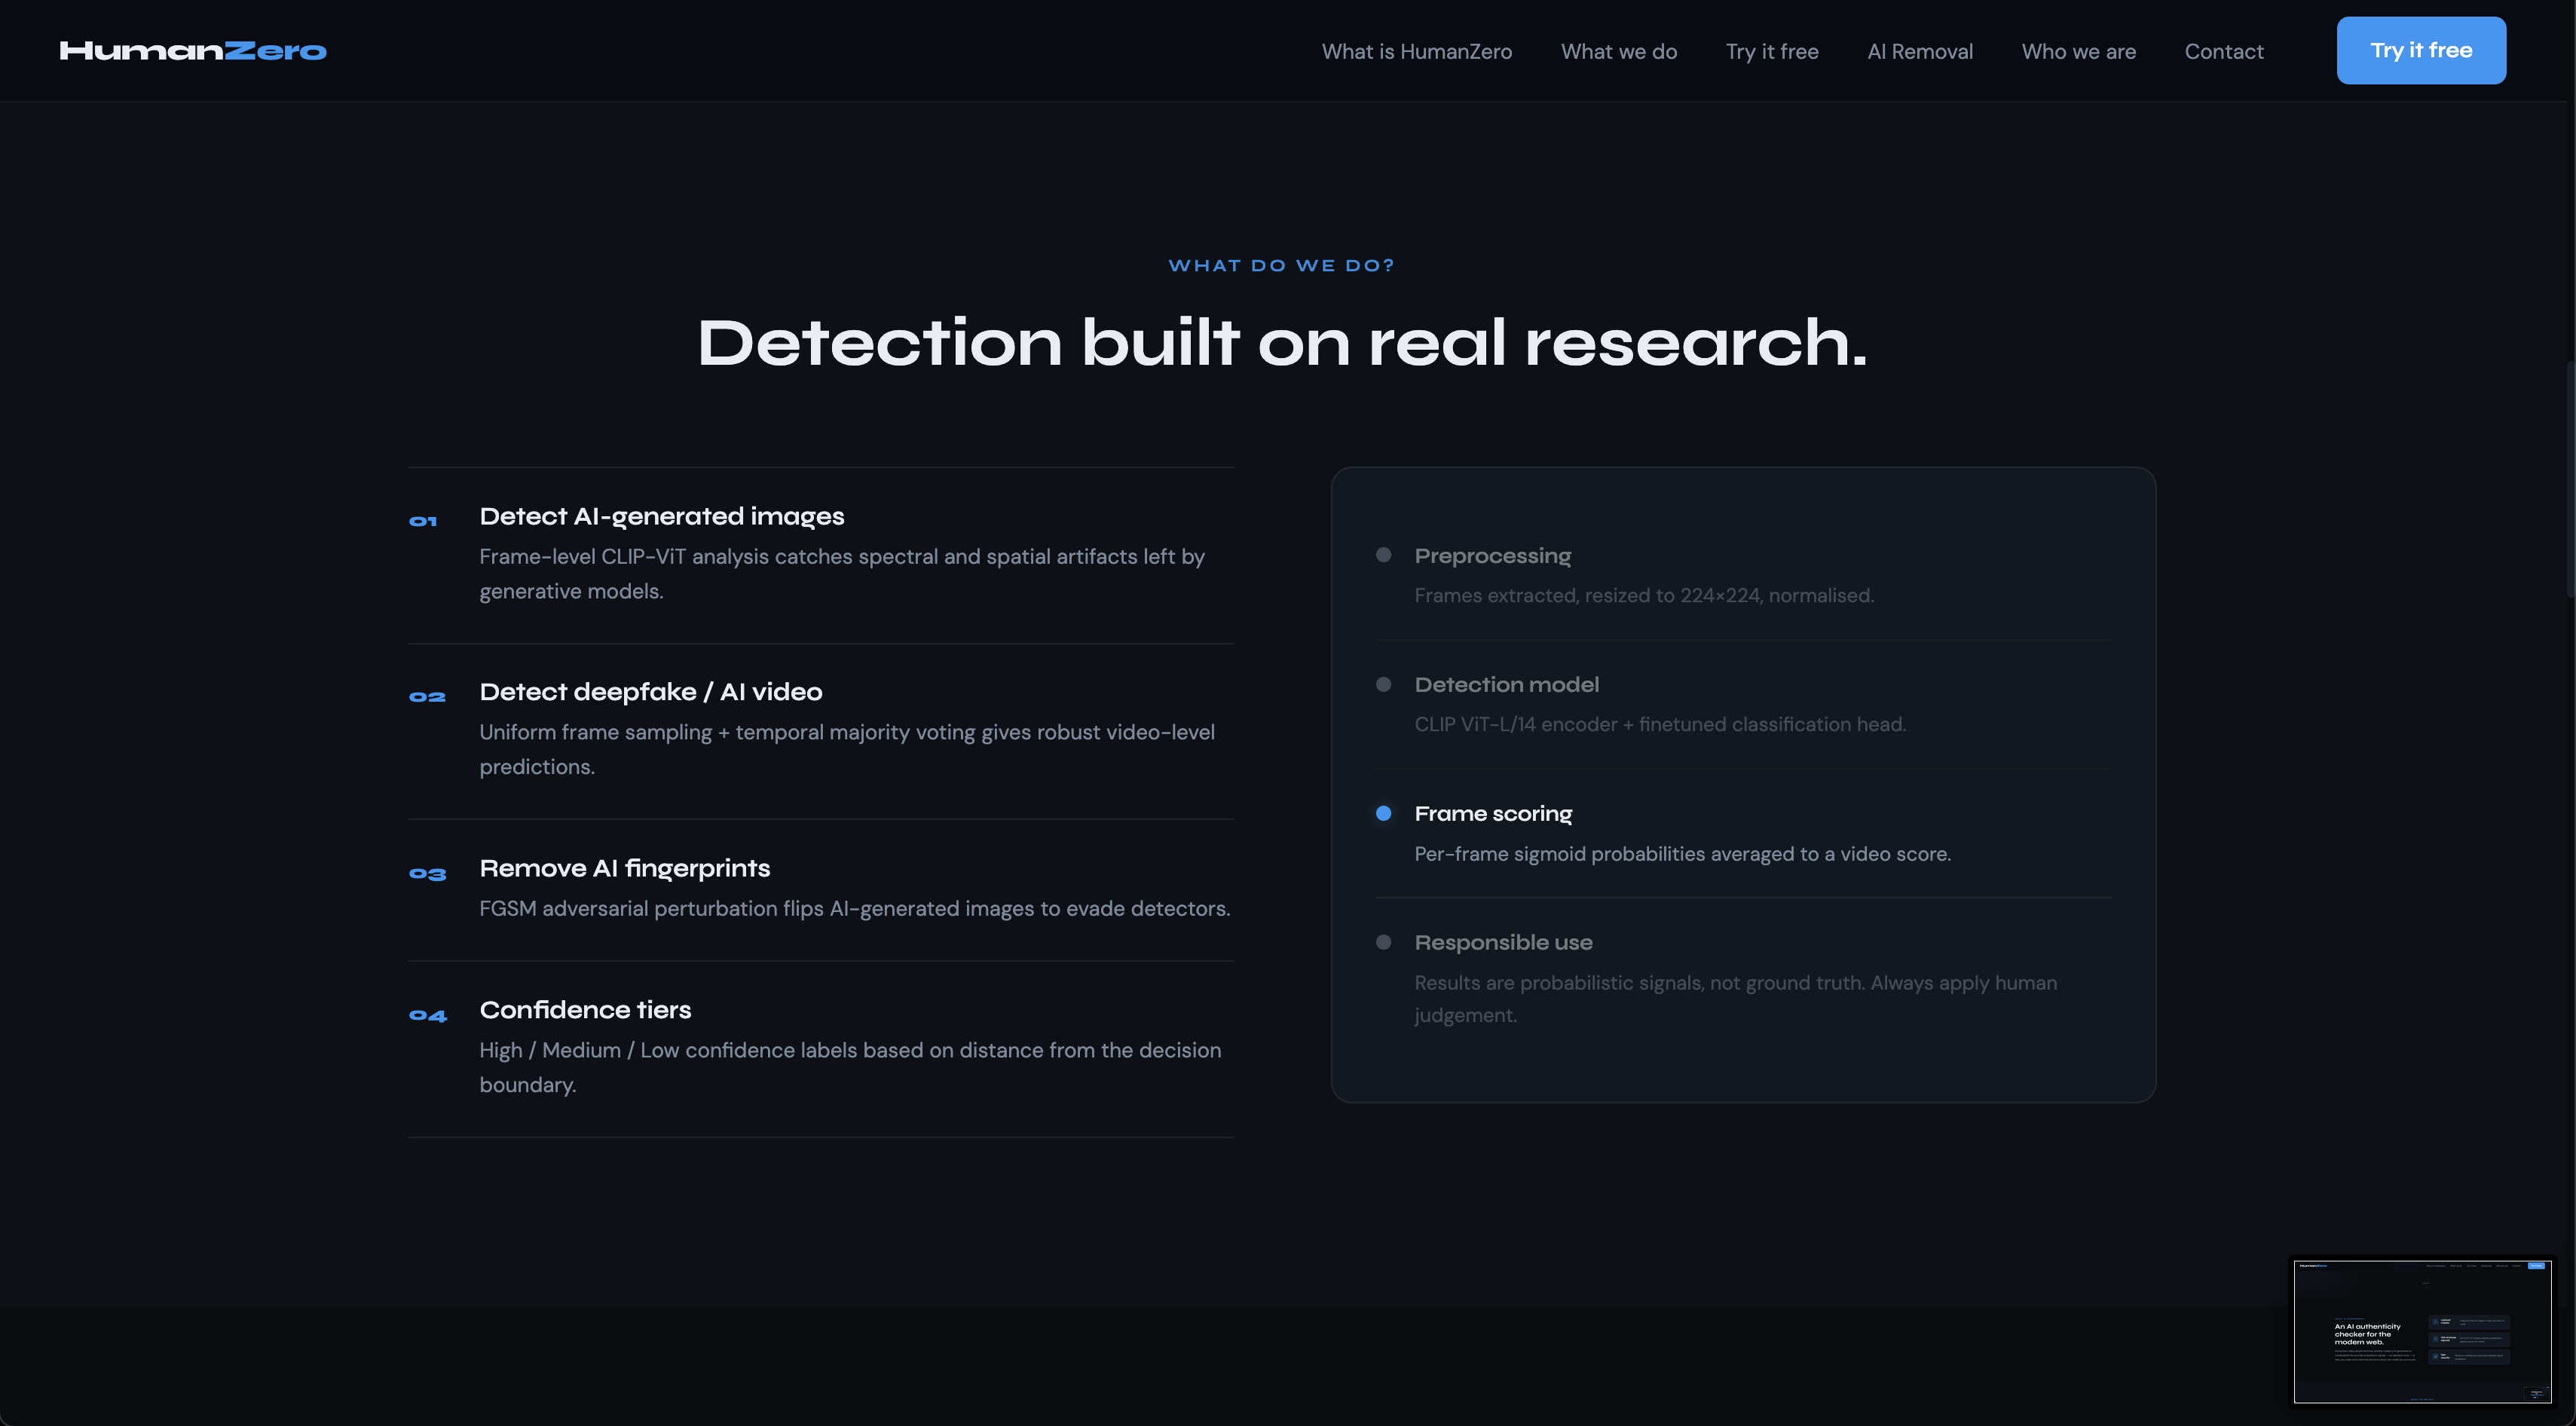
Task: Open What is HumanZero nav link
Action: coord(1416,52)
